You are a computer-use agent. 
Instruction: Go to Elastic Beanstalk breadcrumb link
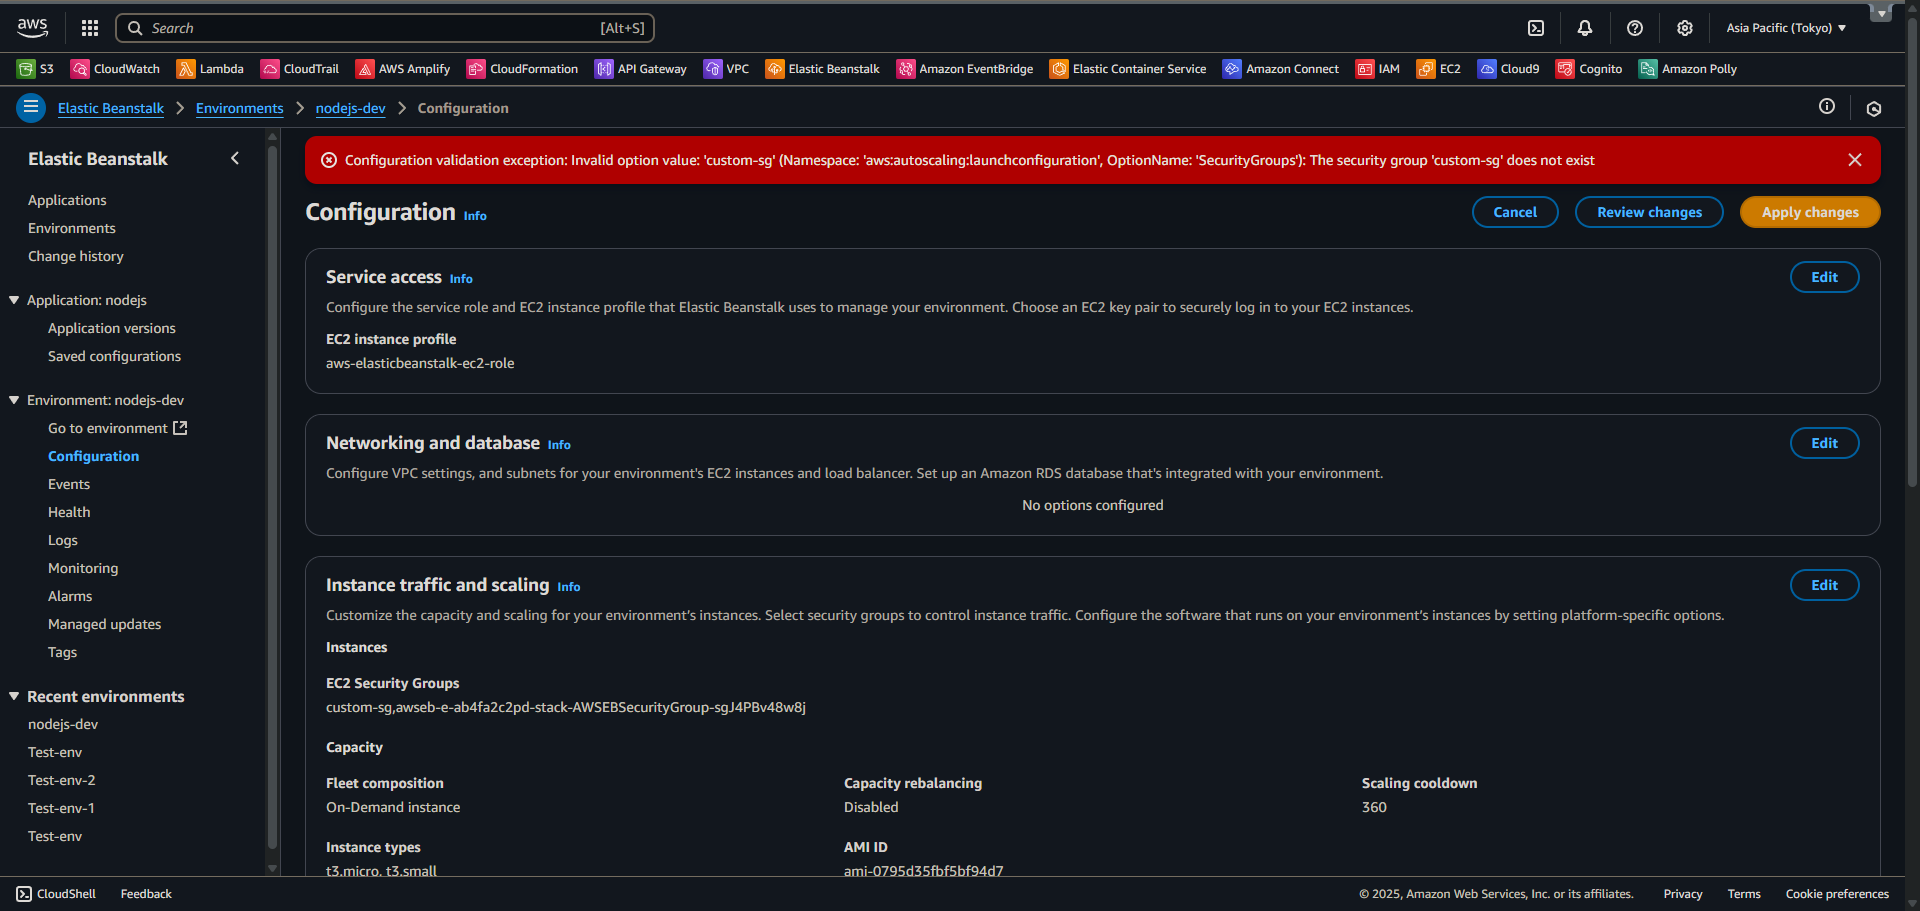(111, 108)
